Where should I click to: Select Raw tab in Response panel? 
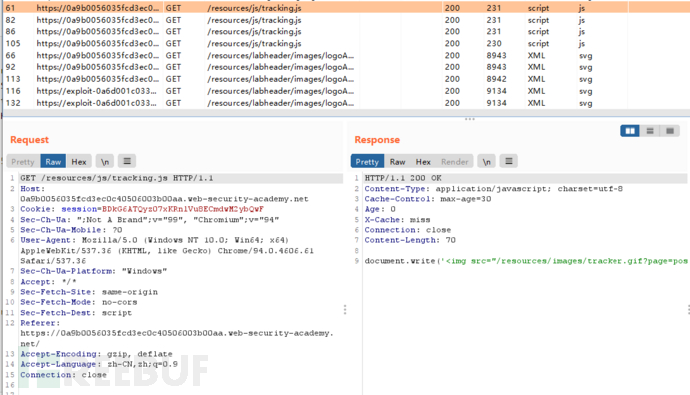point(397,161)
